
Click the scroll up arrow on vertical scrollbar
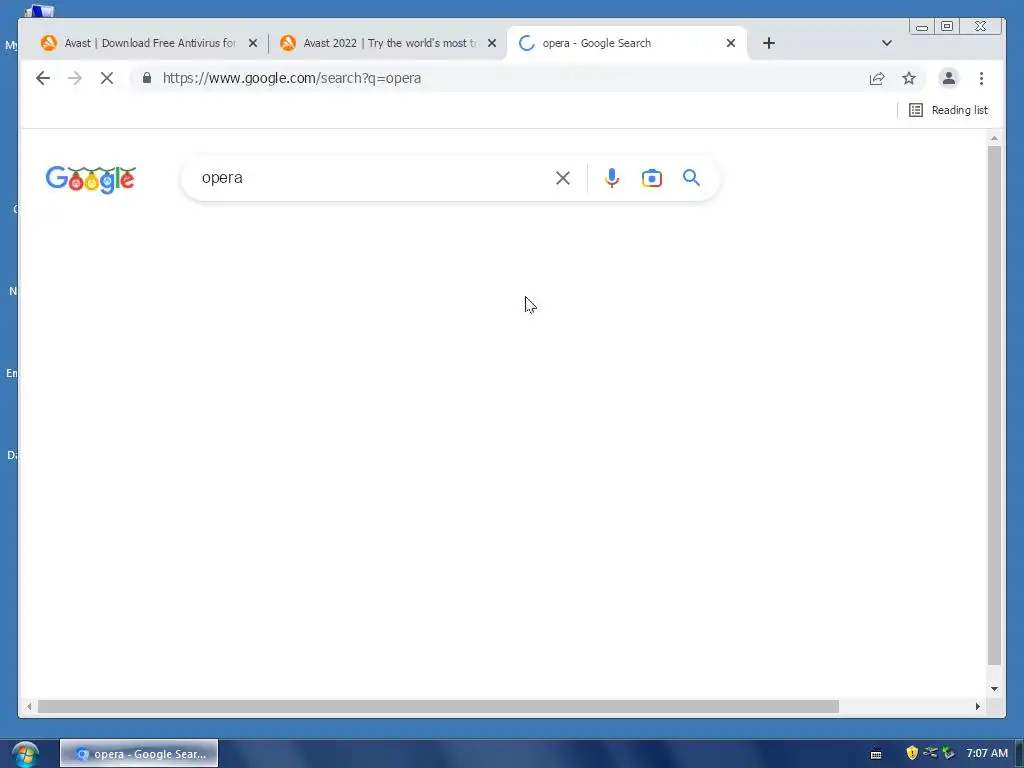995,138
